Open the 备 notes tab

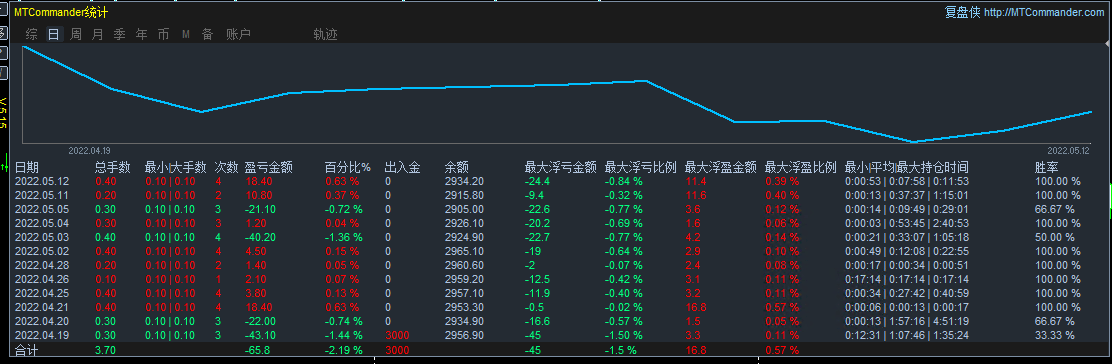(x=208, y=34)
